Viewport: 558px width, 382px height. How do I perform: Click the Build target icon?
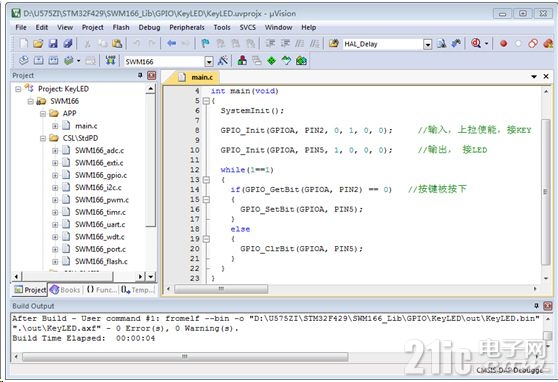point(38,61)
